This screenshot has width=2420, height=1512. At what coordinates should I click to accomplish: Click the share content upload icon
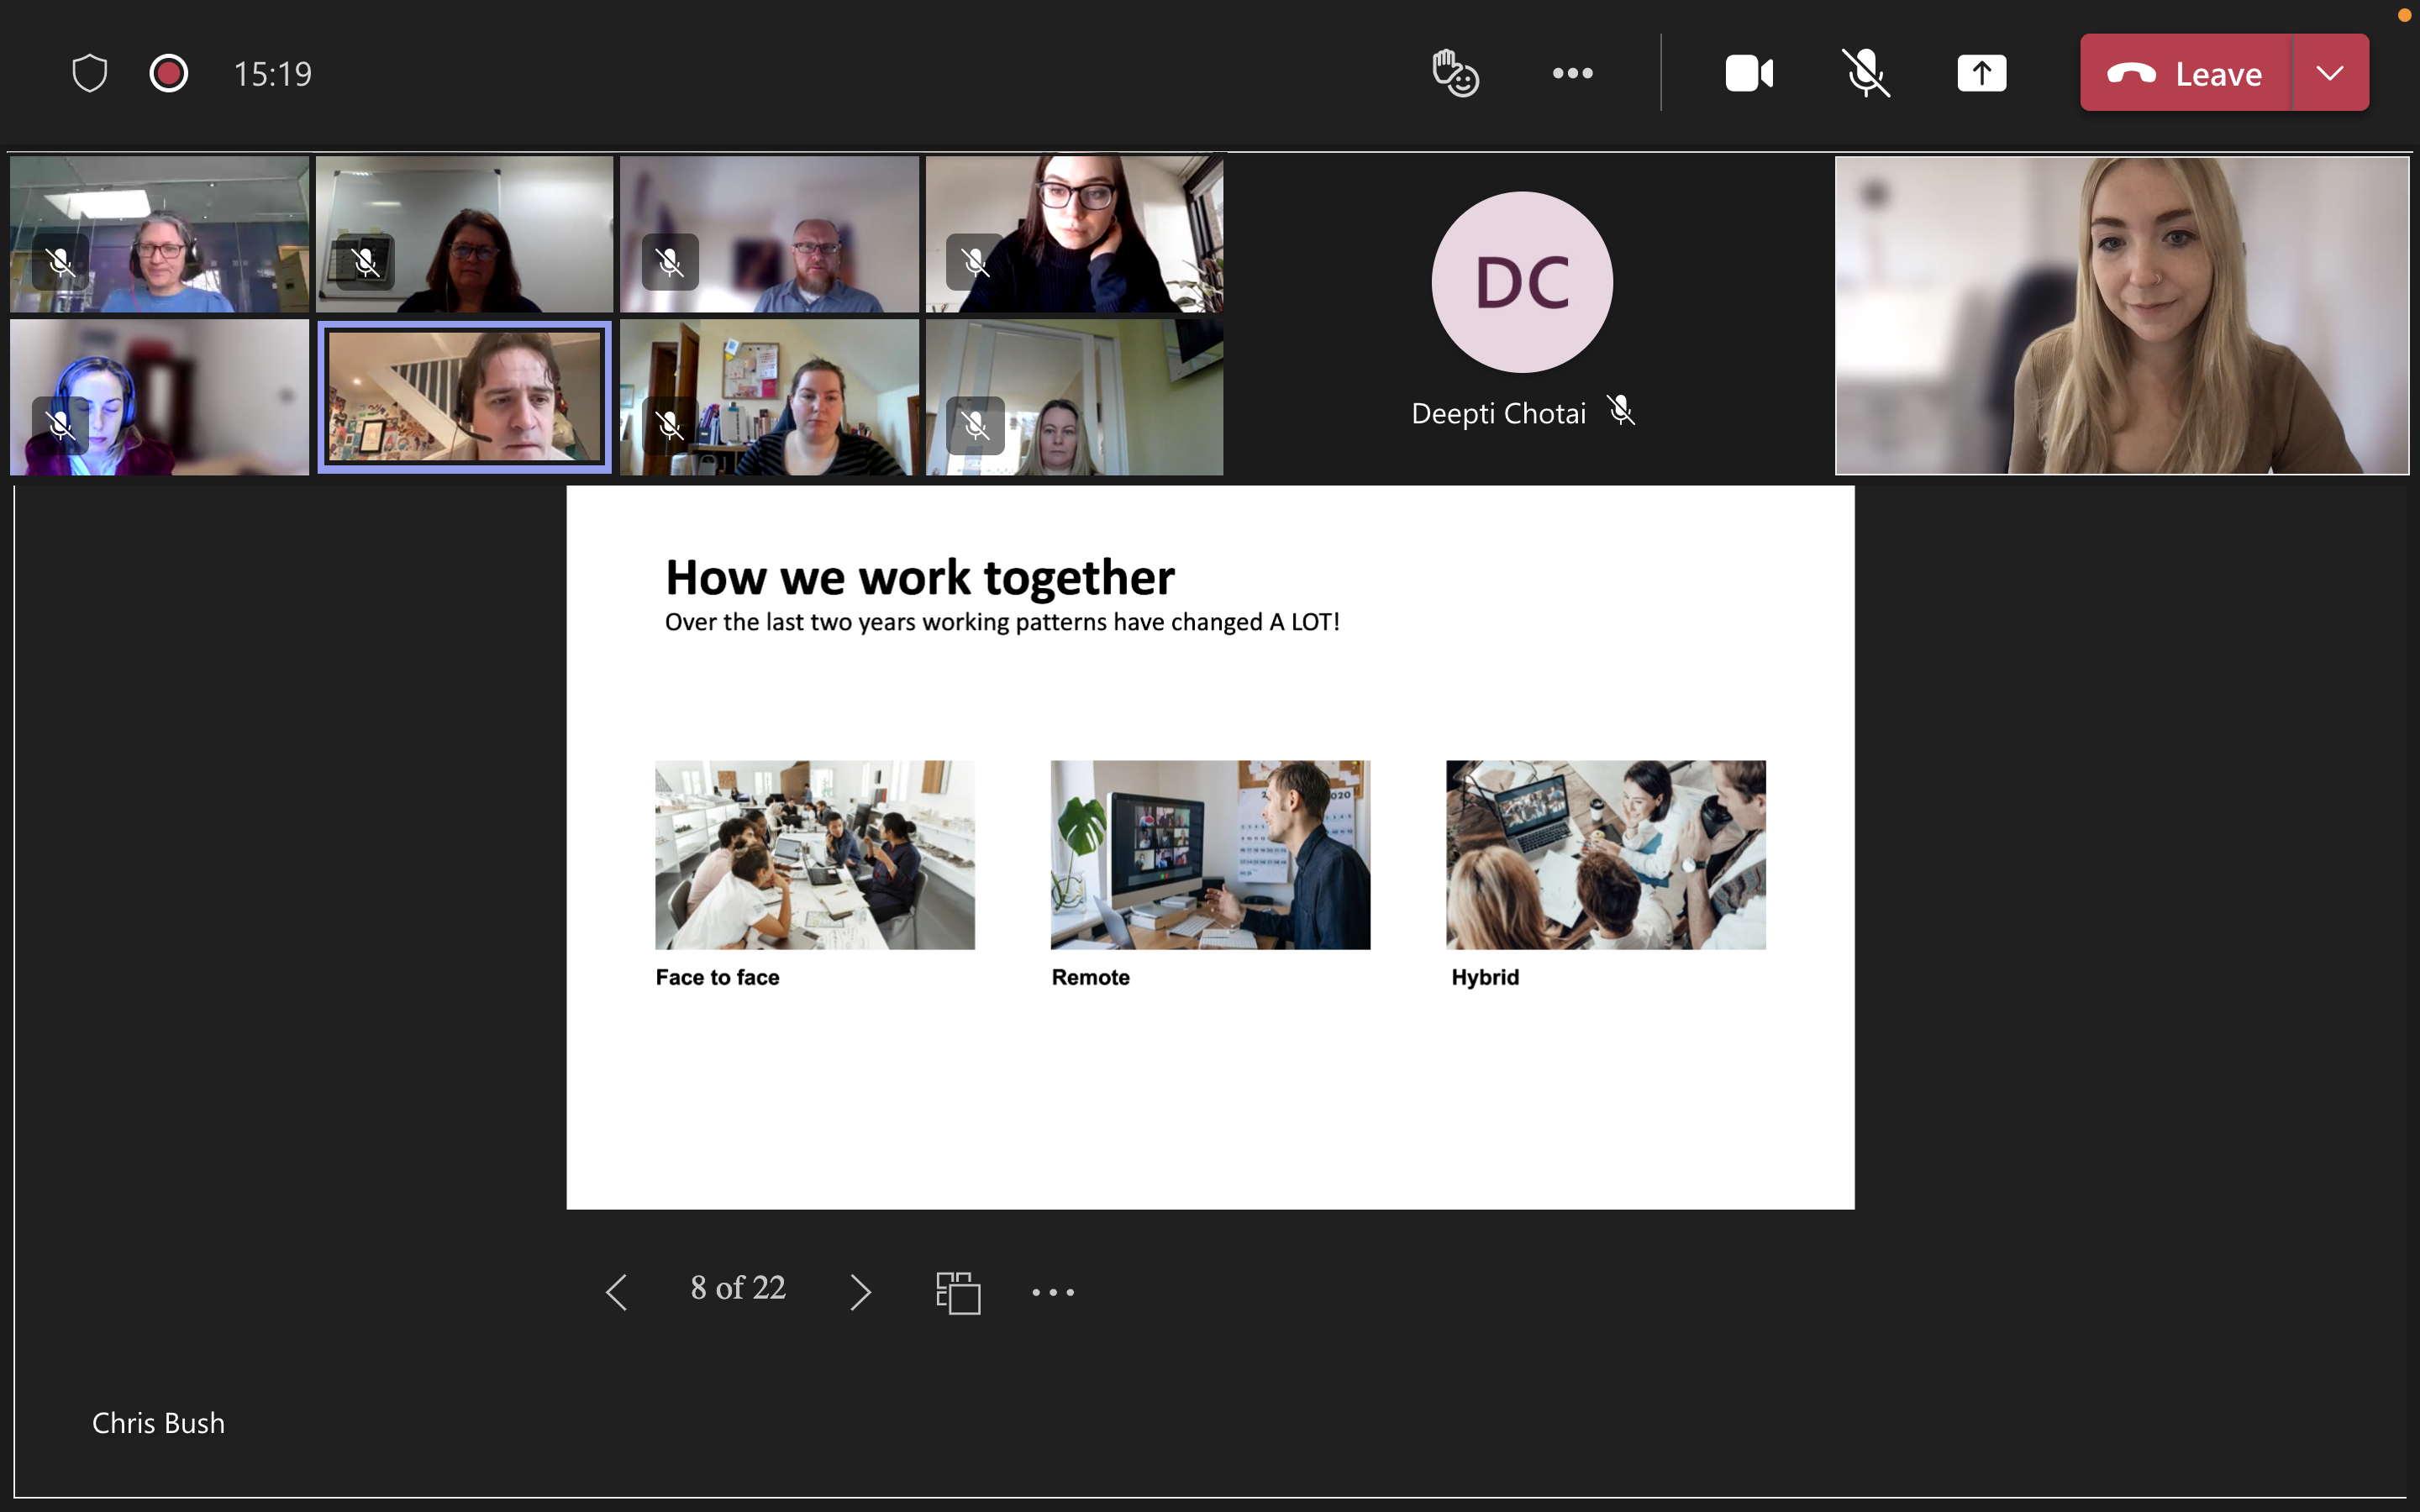[1981, 73]
